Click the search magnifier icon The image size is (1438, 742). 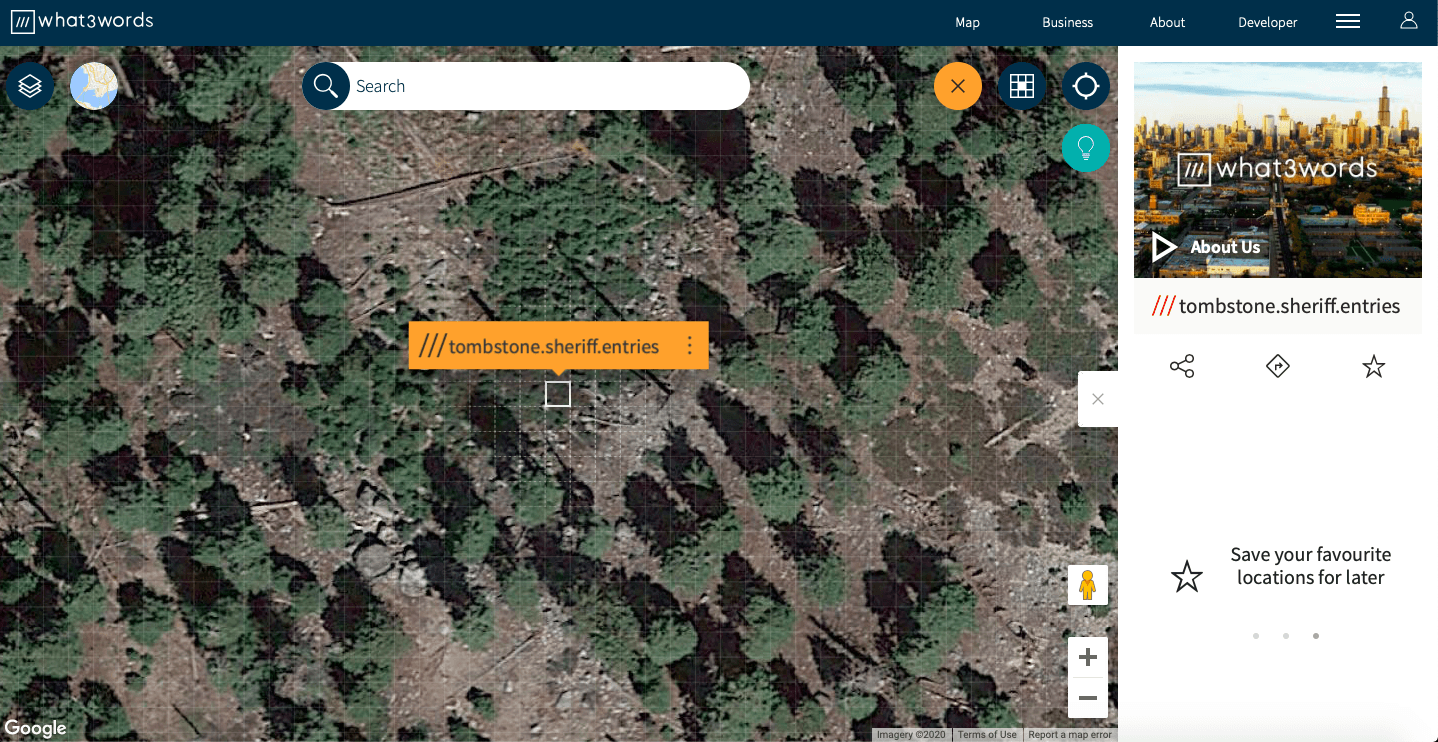pos(326,86)
